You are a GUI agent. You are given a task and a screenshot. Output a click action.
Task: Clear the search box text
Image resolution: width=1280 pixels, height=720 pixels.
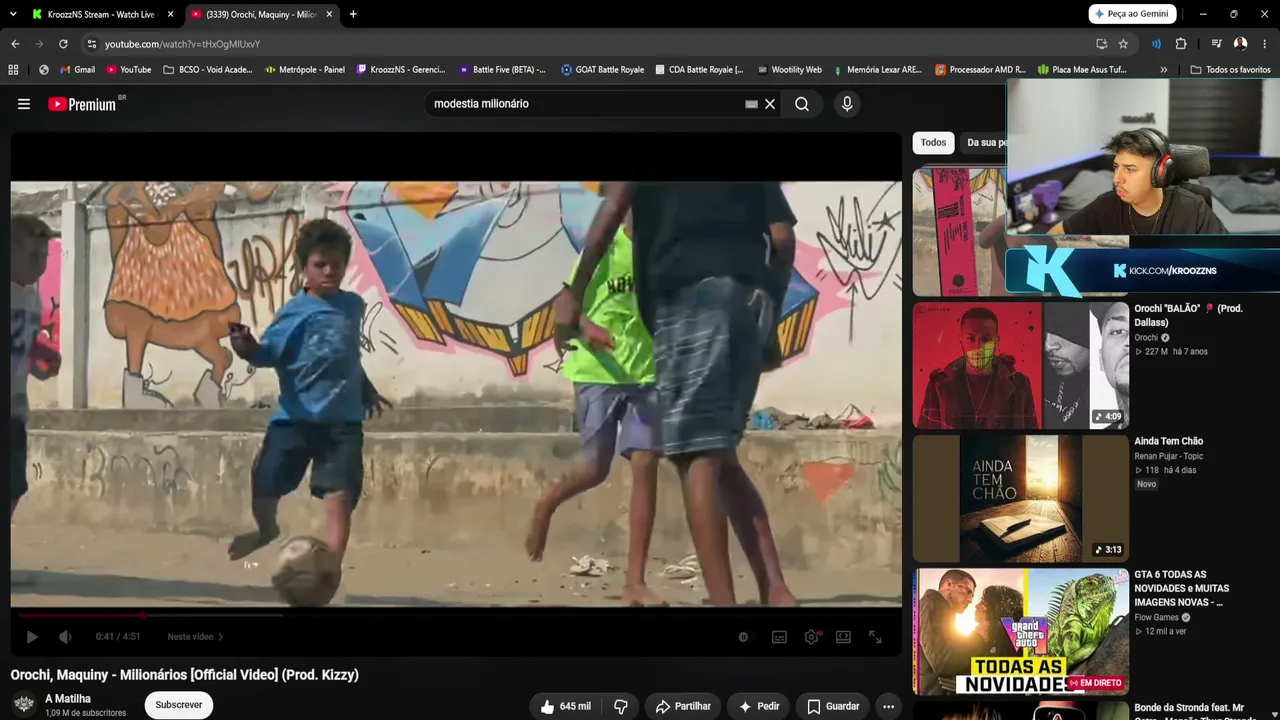(770, 104)
